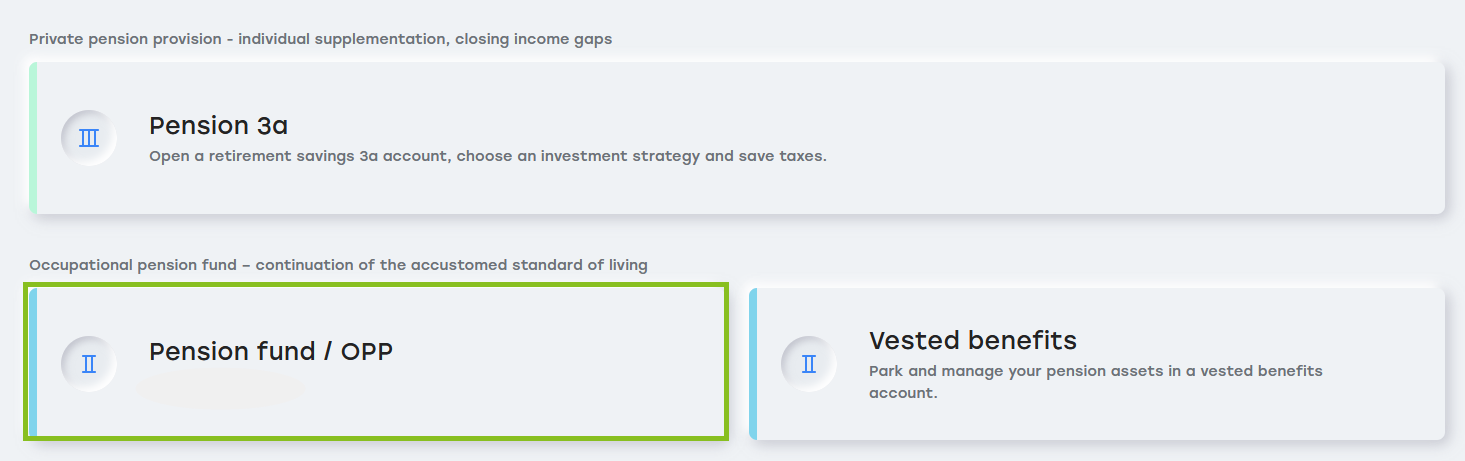Image resolution: width=1465 pixels, height=461 pixels.
Task: Click the 'Occupational pension fund' section heading
Action: pos(338,265)
